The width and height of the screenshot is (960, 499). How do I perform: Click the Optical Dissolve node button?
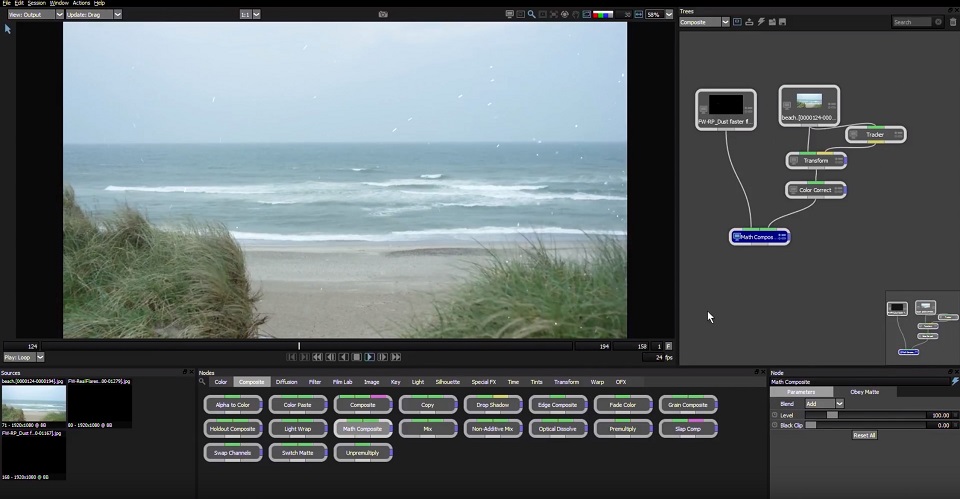(557, 429)
